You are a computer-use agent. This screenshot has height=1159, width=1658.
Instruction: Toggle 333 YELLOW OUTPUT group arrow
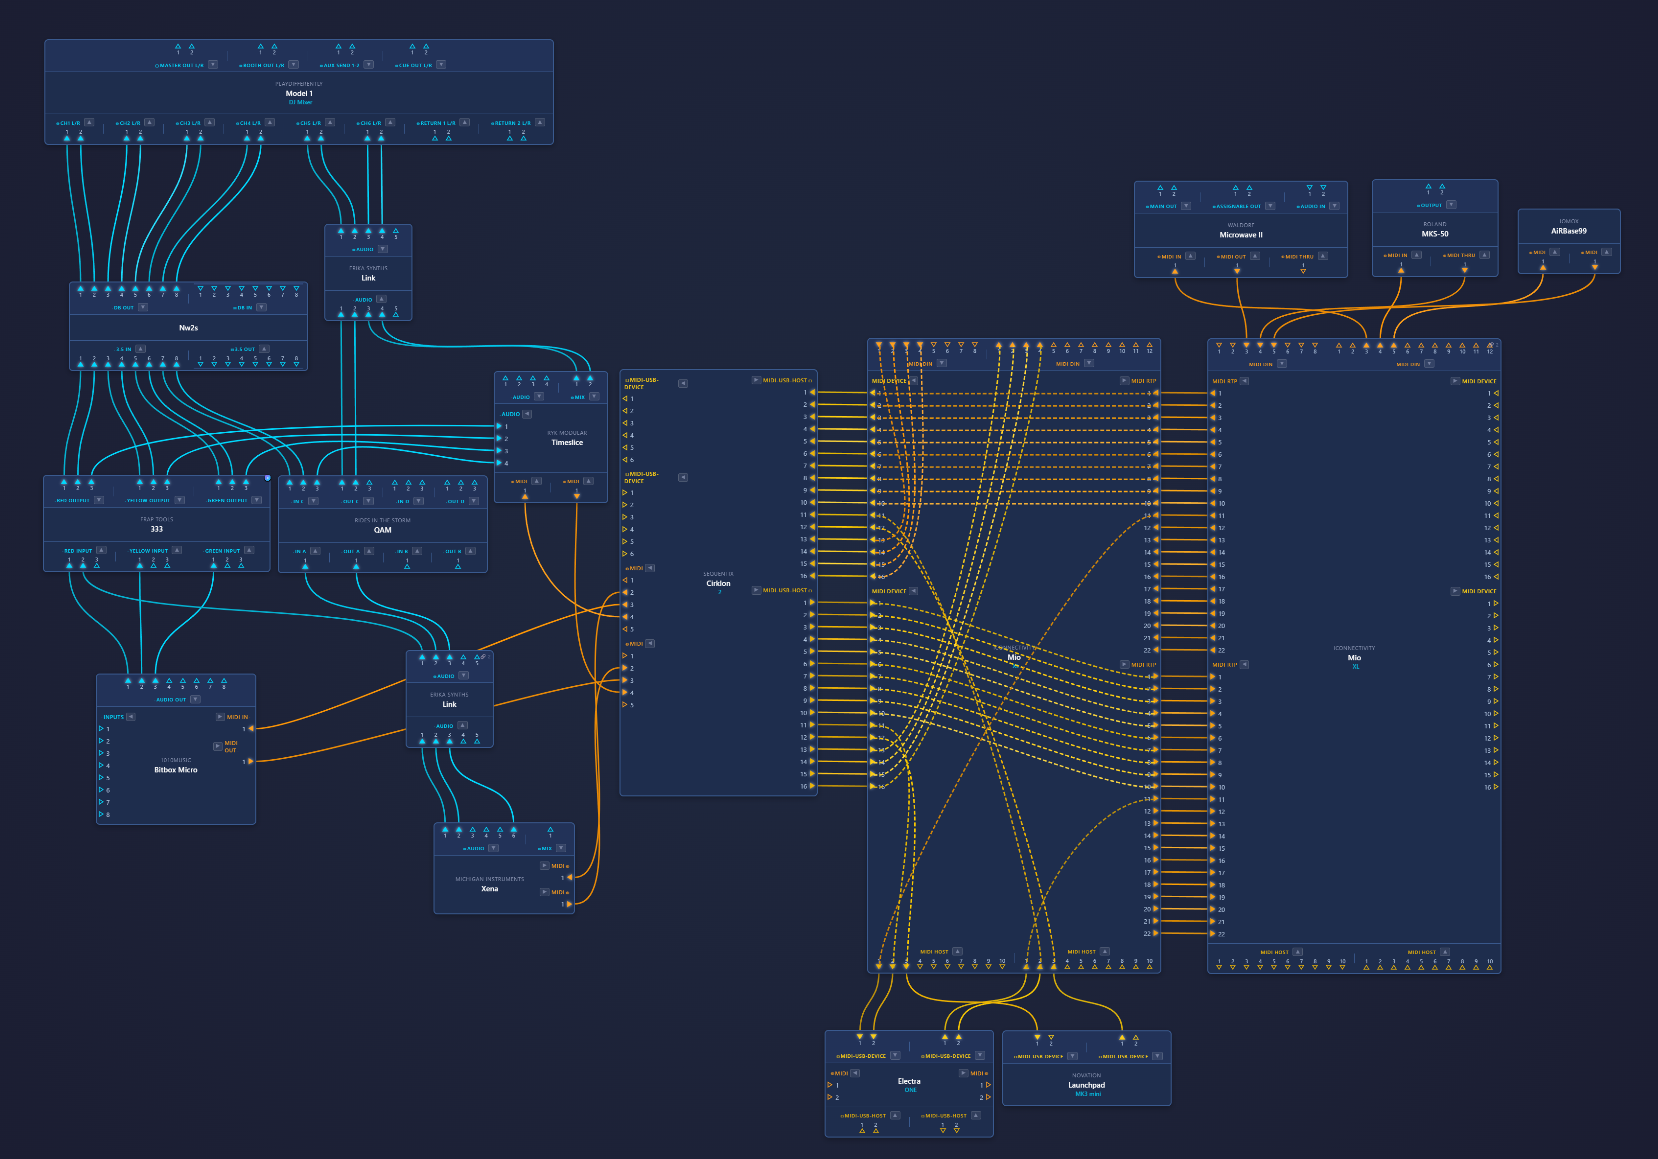click(x=180, y=500)
